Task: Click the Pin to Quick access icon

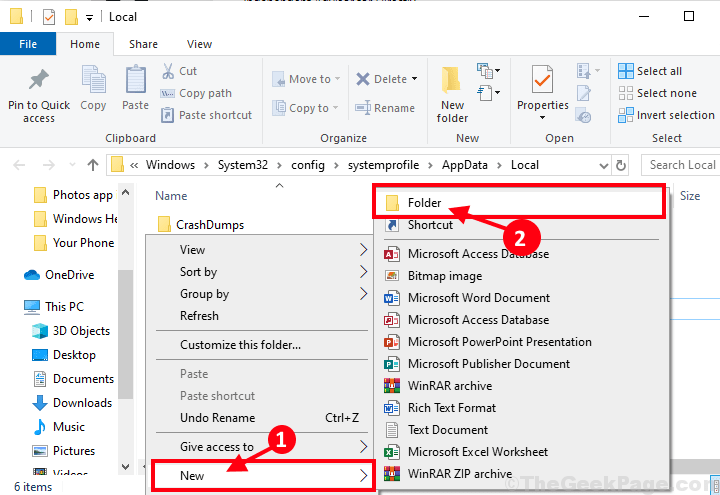Action: tap(39, 80)
